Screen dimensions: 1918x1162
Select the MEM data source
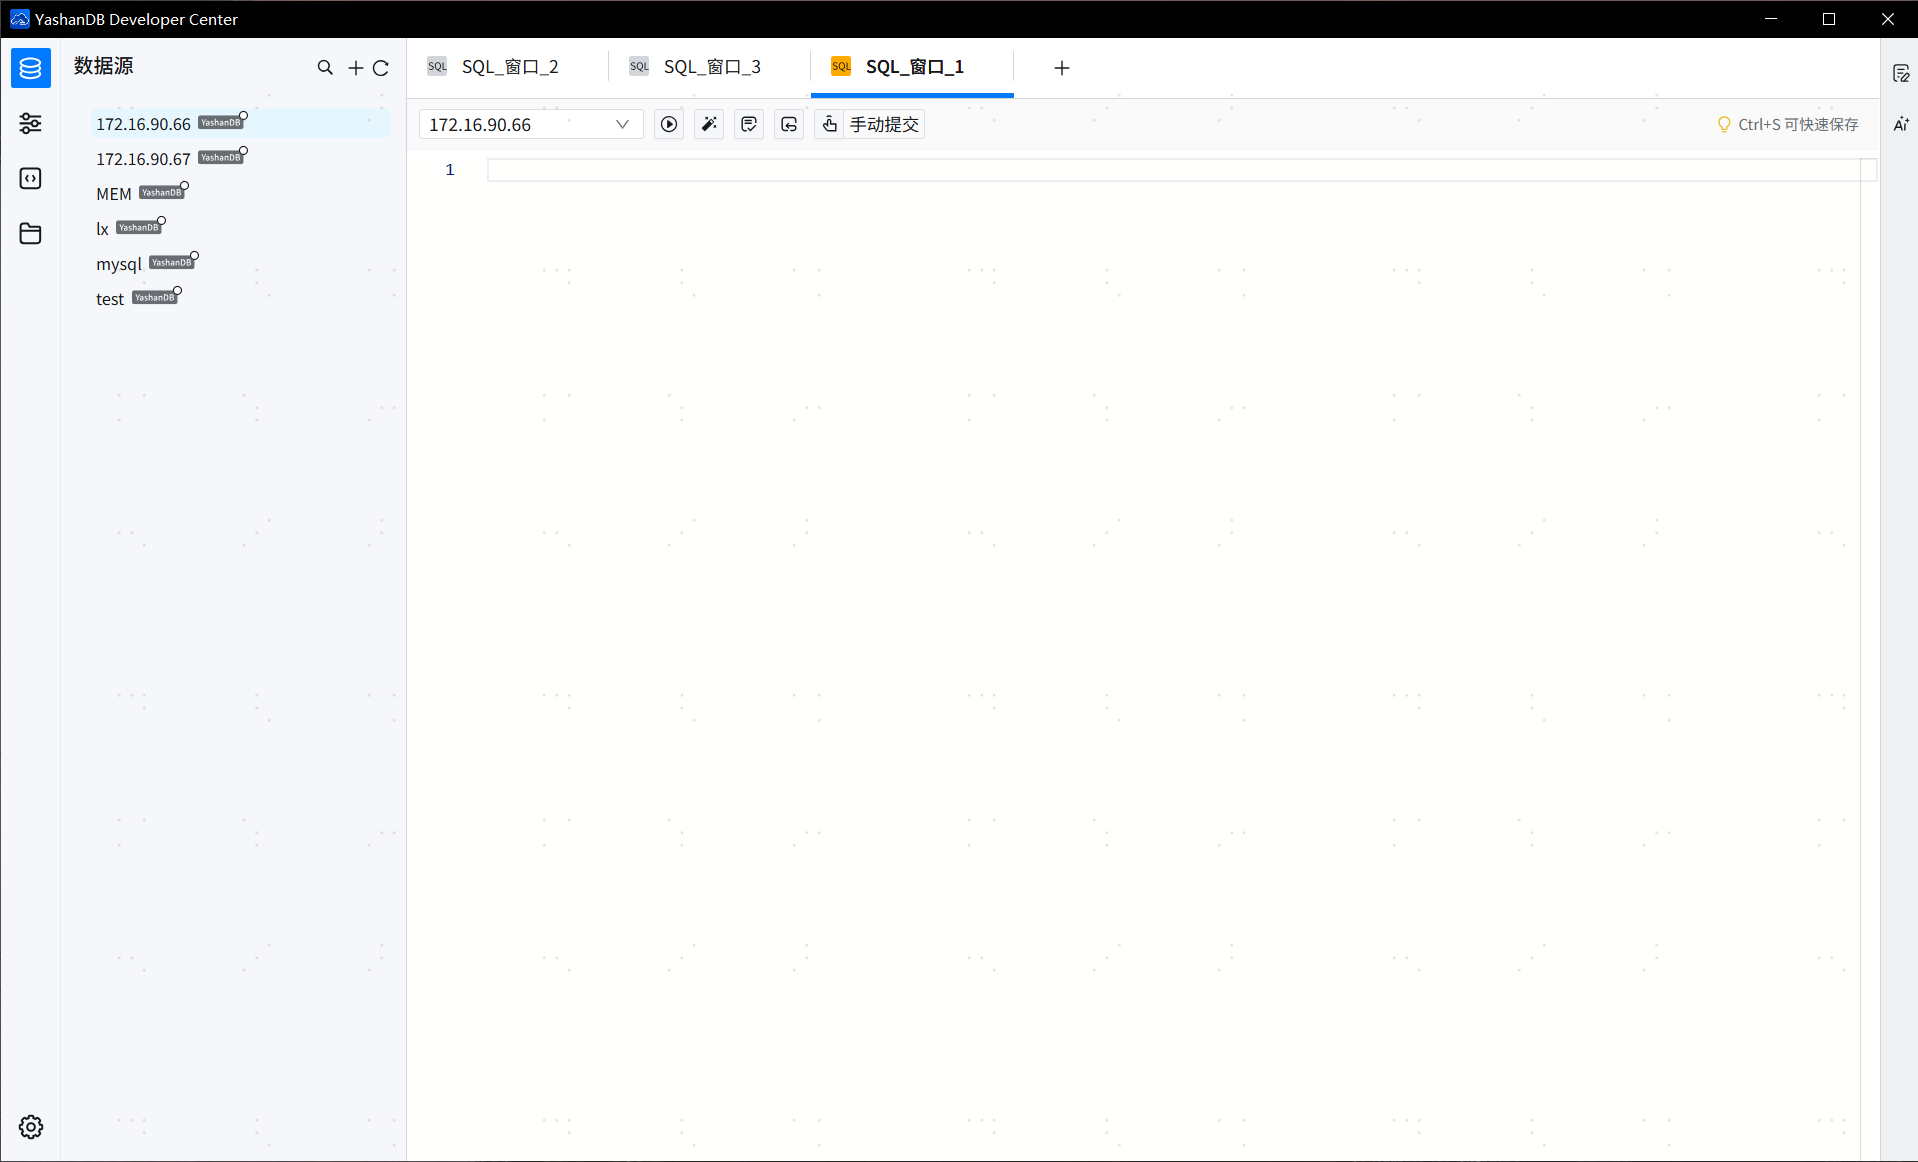[114, 194]
